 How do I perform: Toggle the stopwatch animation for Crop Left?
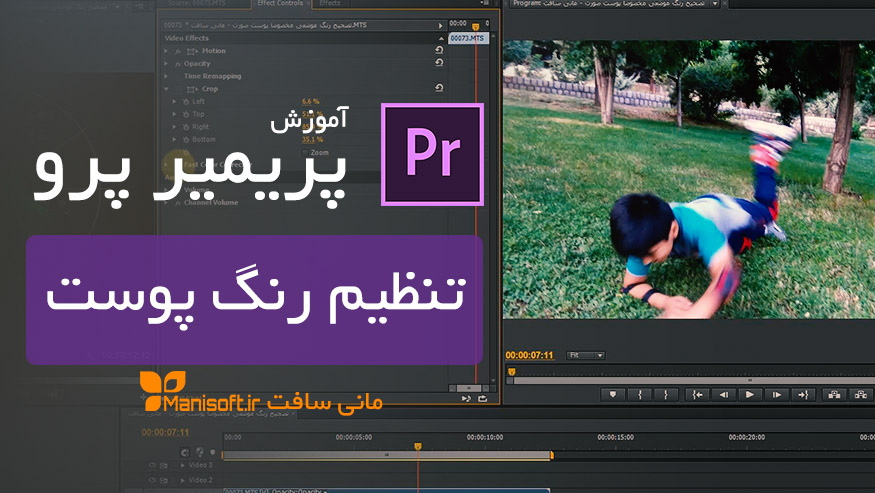tap(186, 102)
